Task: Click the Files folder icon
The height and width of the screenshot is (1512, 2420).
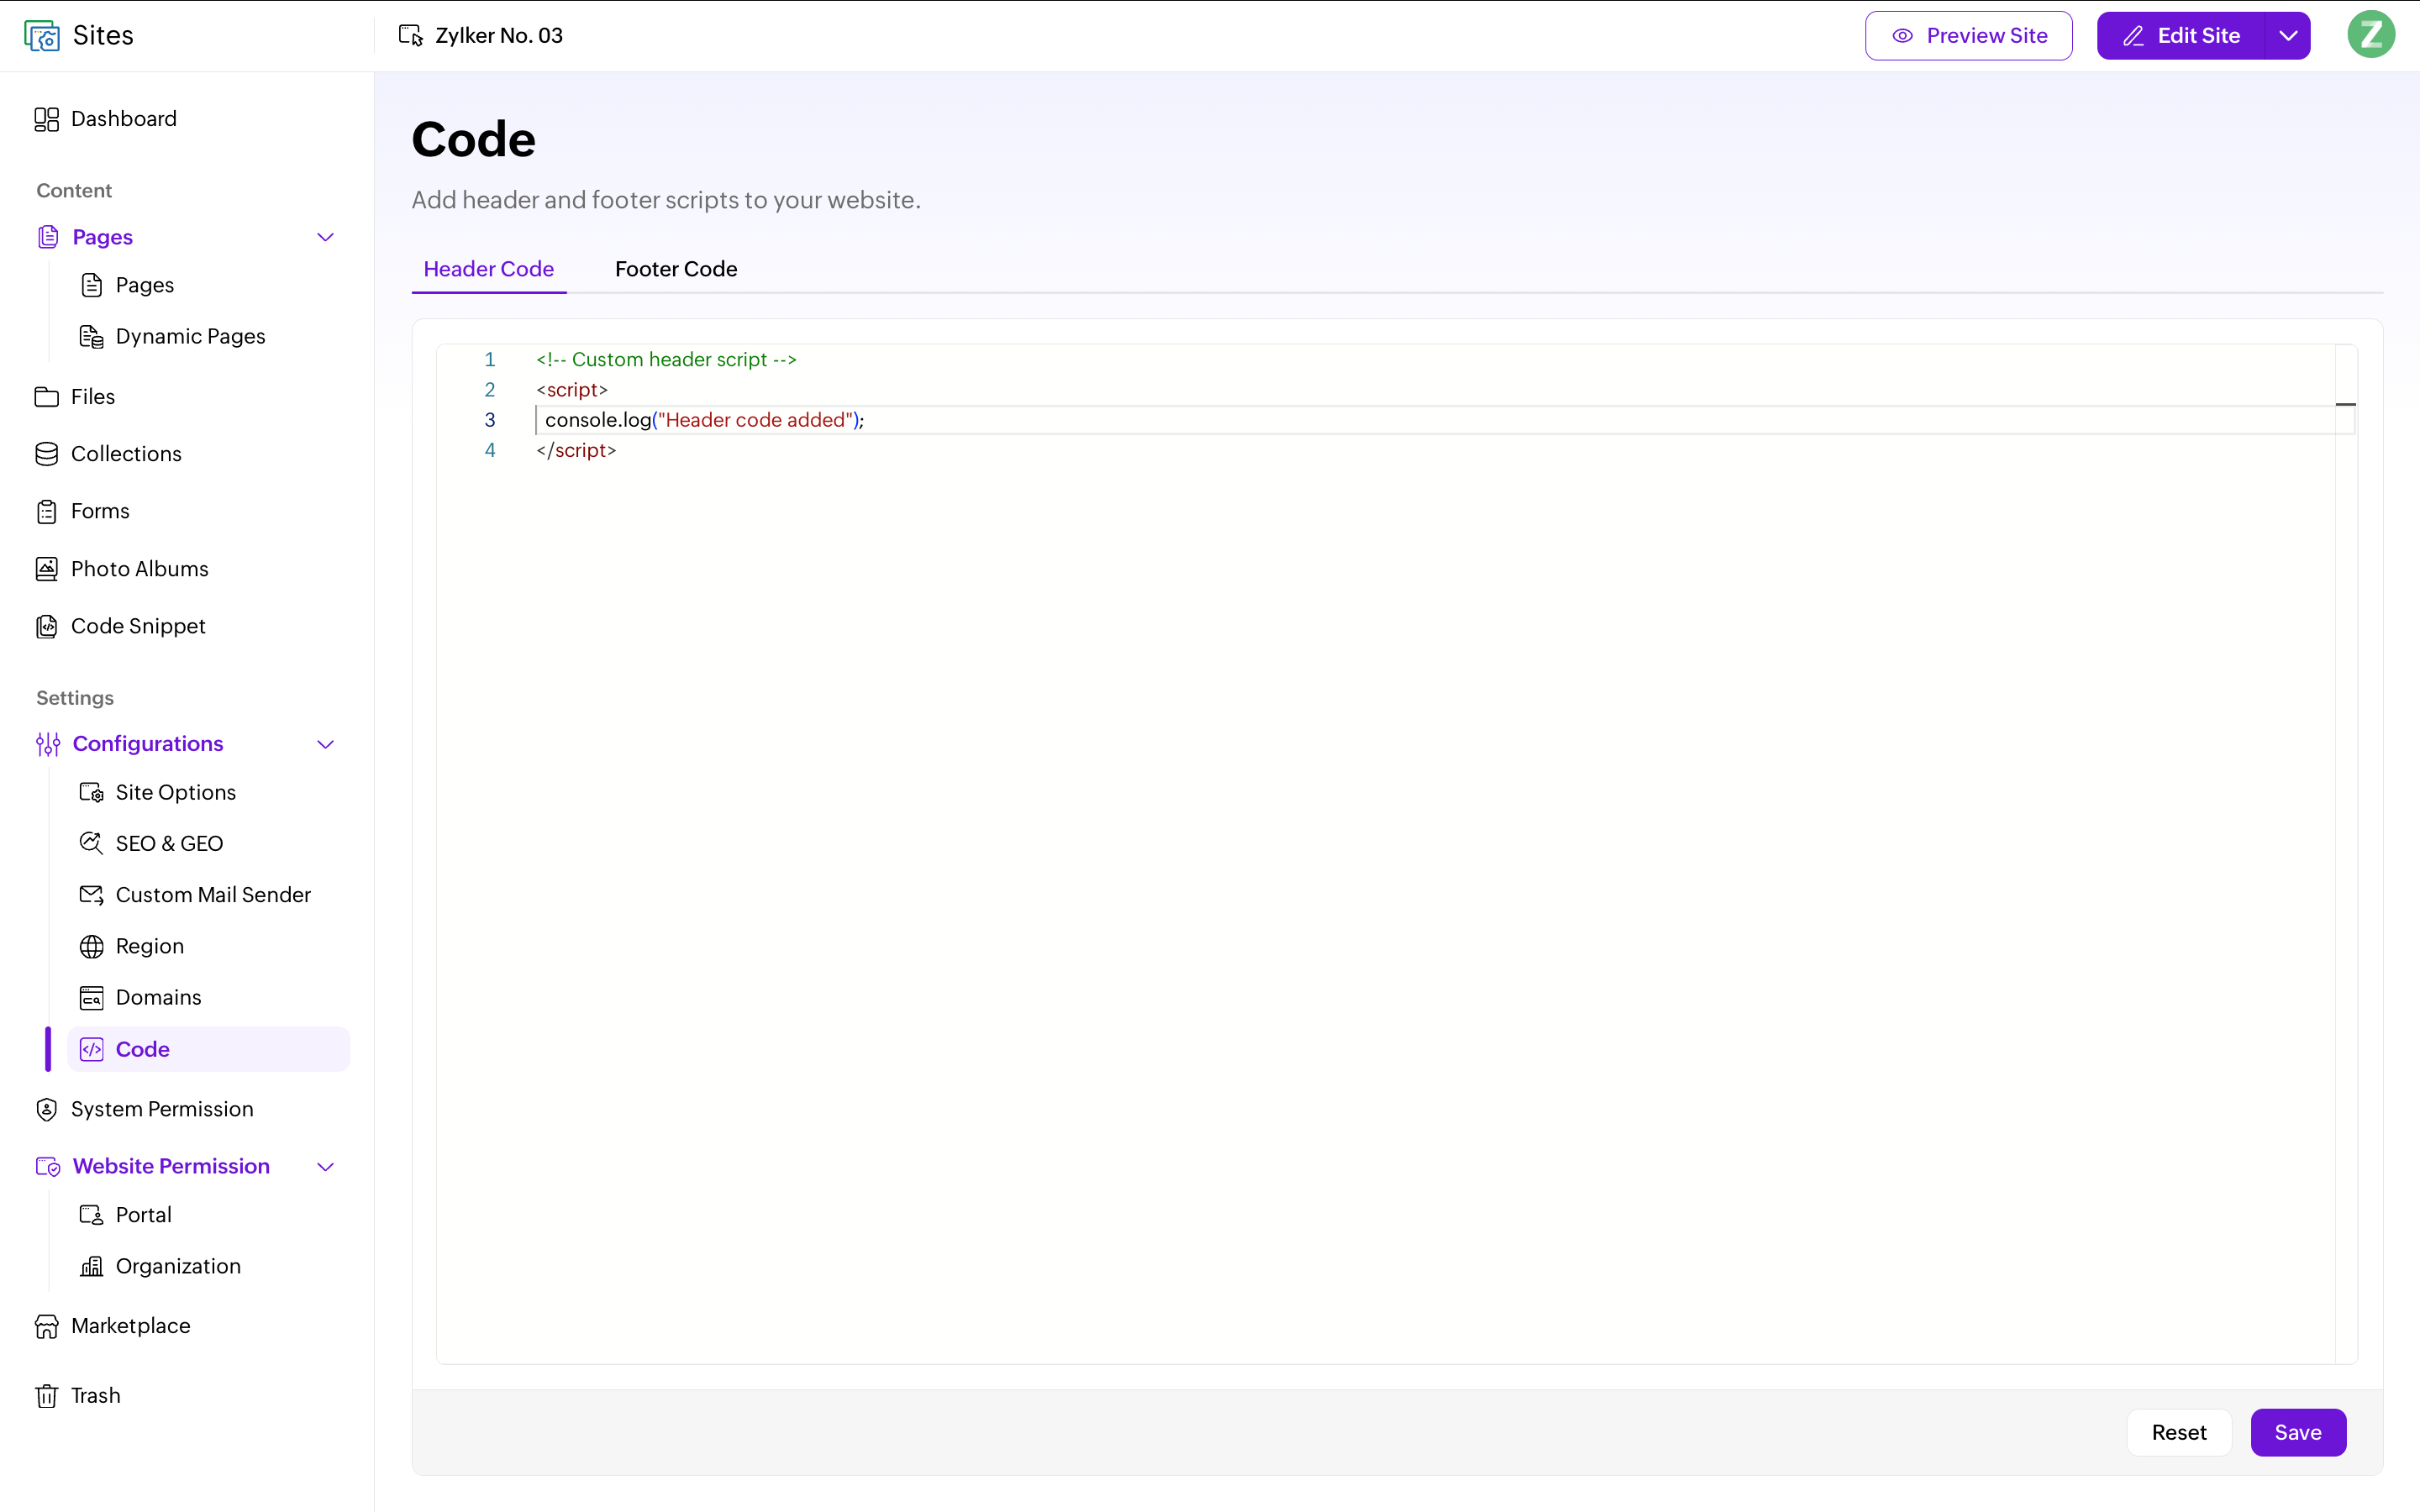Action: [46, 397]
